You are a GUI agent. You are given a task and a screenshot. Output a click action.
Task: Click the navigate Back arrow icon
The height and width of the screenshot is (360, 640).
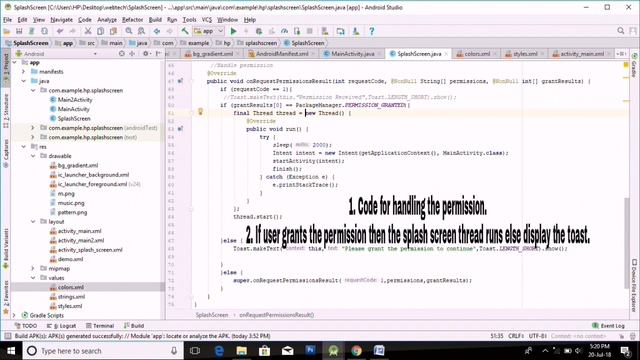pos(157,31)
